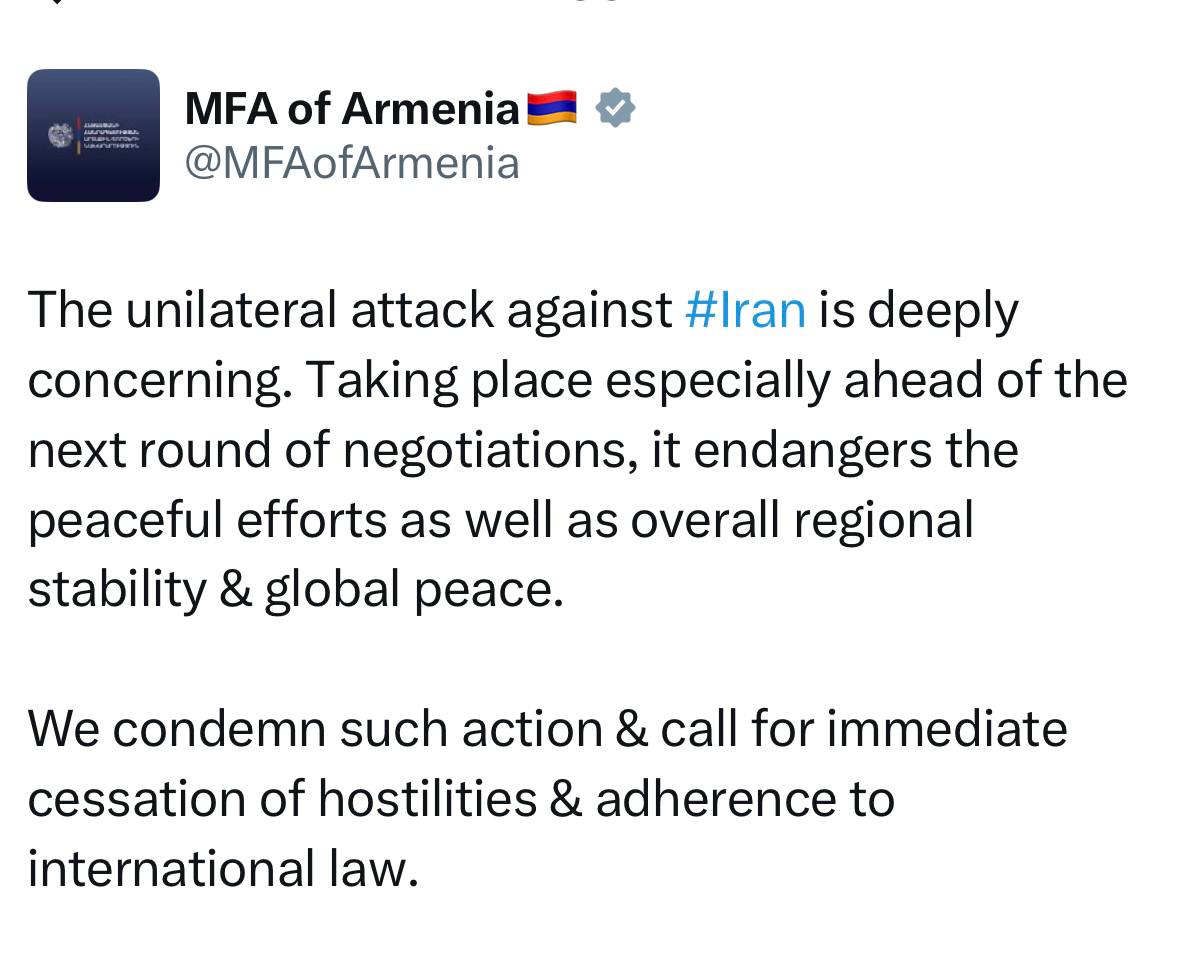Click the line 'peaceful efforts as well as'
Viewport: 1179px width, 977px height.
pyautogui.click(x=501, y=521)
